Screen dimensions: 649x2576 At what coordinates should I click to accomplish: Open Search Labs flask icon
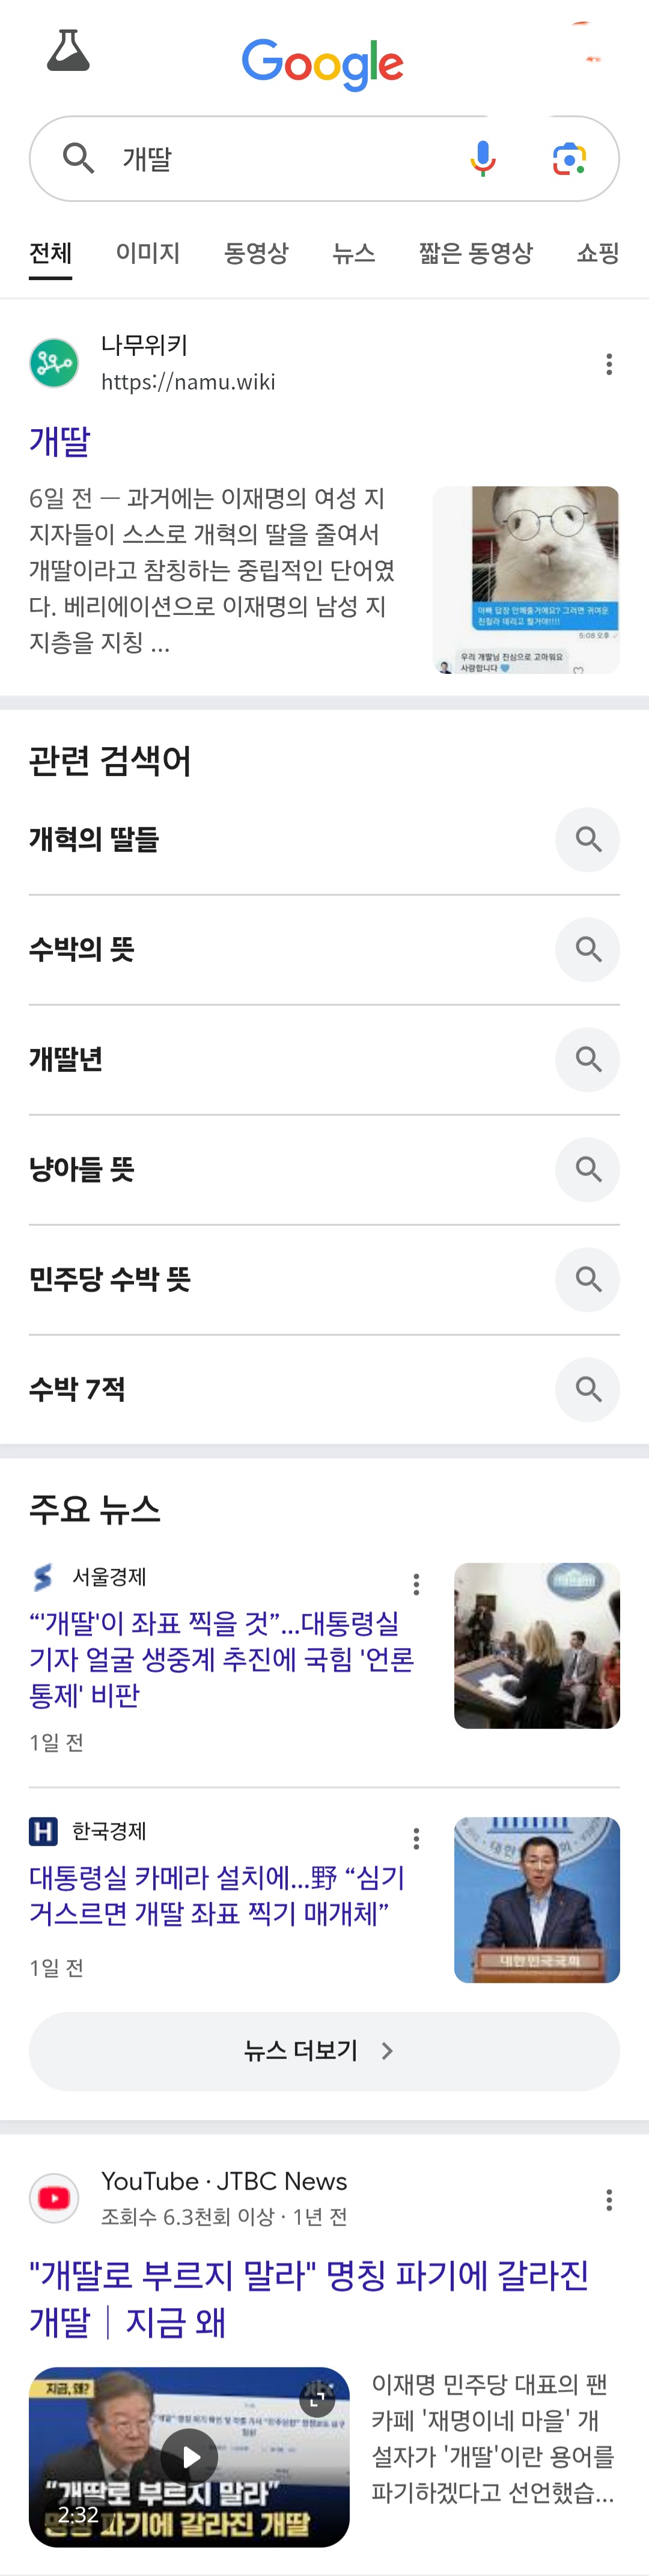pos(68,51)
